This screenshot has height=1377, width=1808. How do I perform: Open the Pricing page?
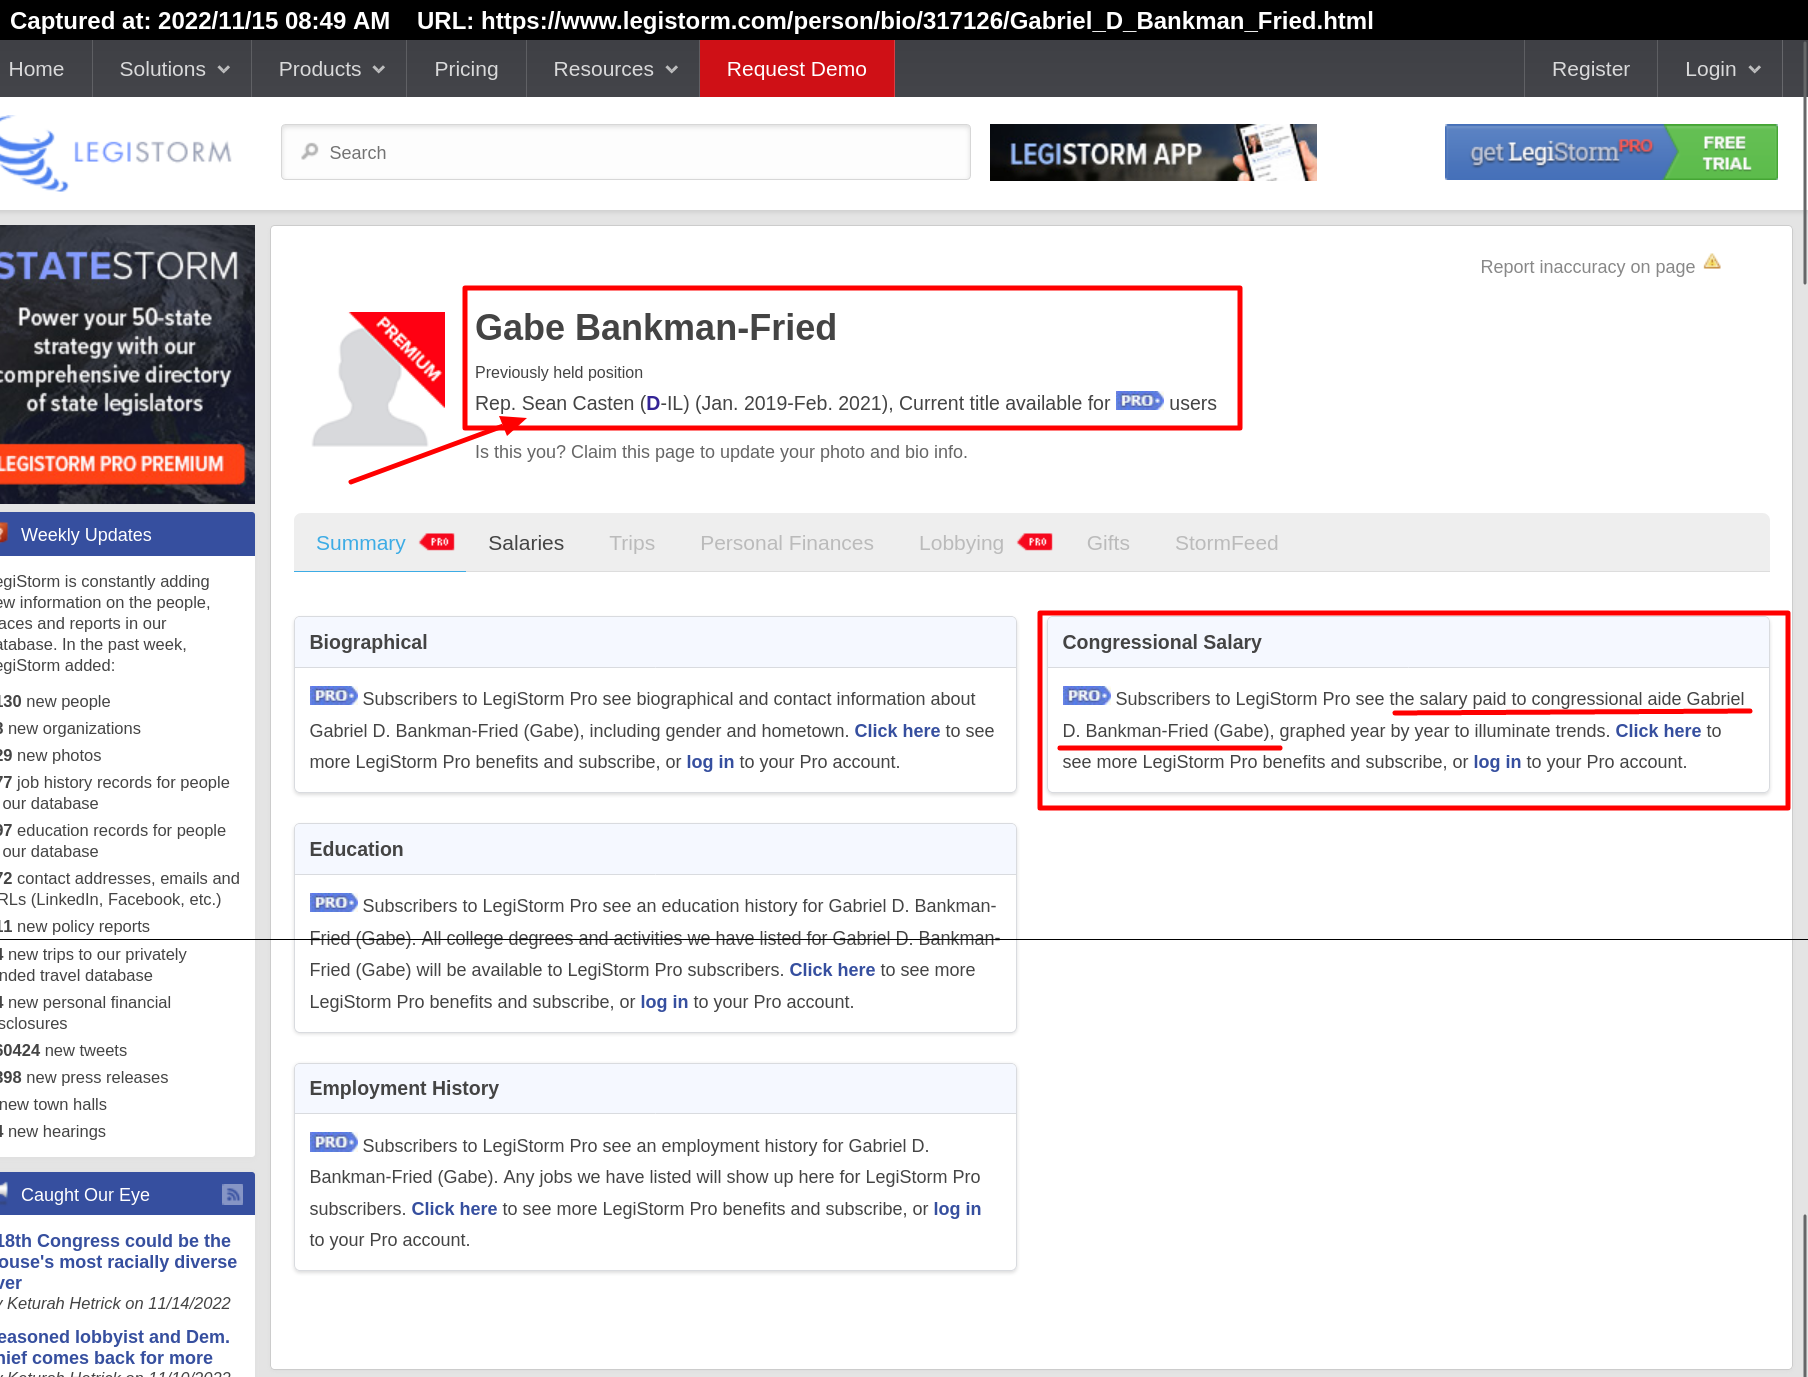pos(466,69)
